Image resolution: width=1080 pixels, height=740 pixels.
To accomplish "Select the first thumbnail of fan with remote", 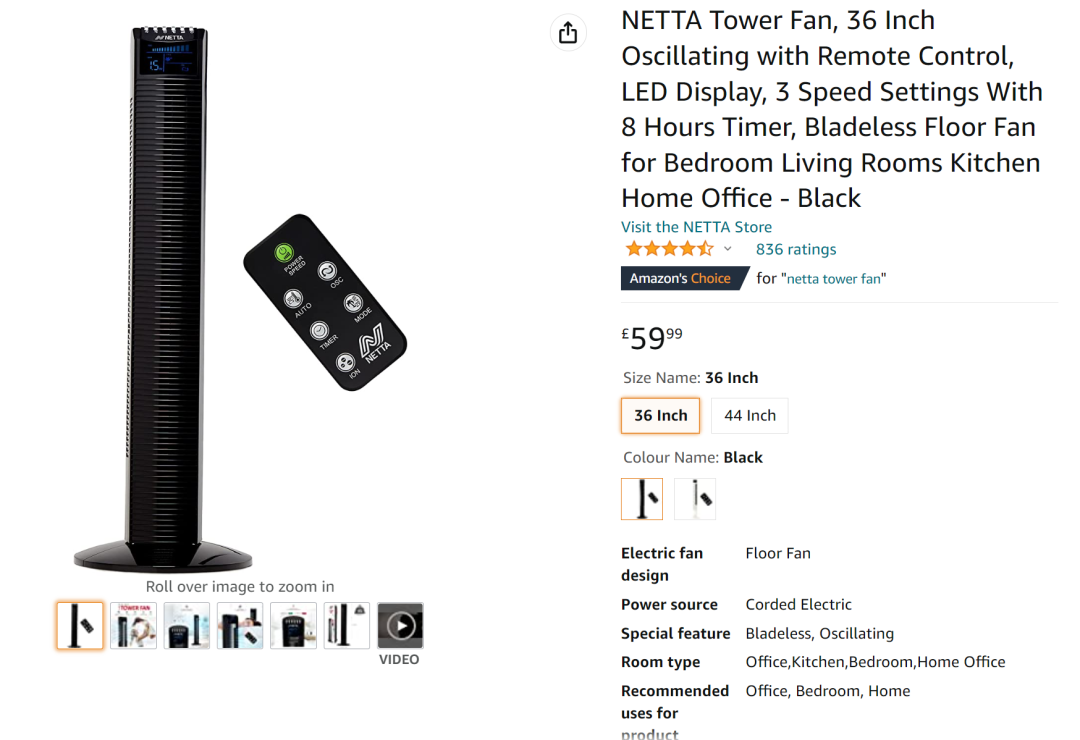I will coord(80,626).
